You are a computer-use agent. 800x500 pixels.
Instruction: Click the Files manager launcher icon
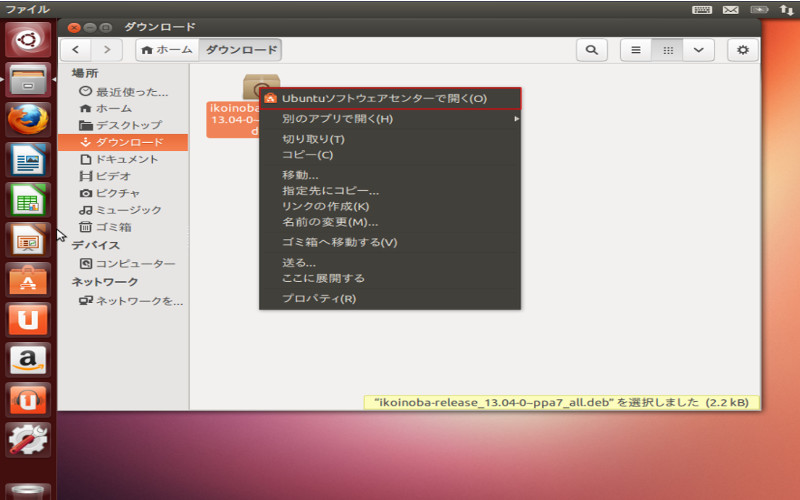(x=28, y=79)
